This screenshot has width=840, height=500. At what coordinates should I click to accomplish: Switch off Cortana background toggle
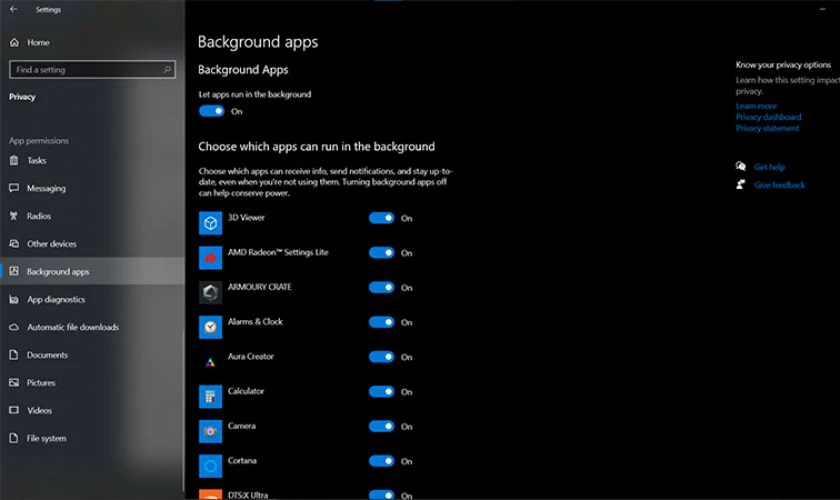(x=381, y=461)
